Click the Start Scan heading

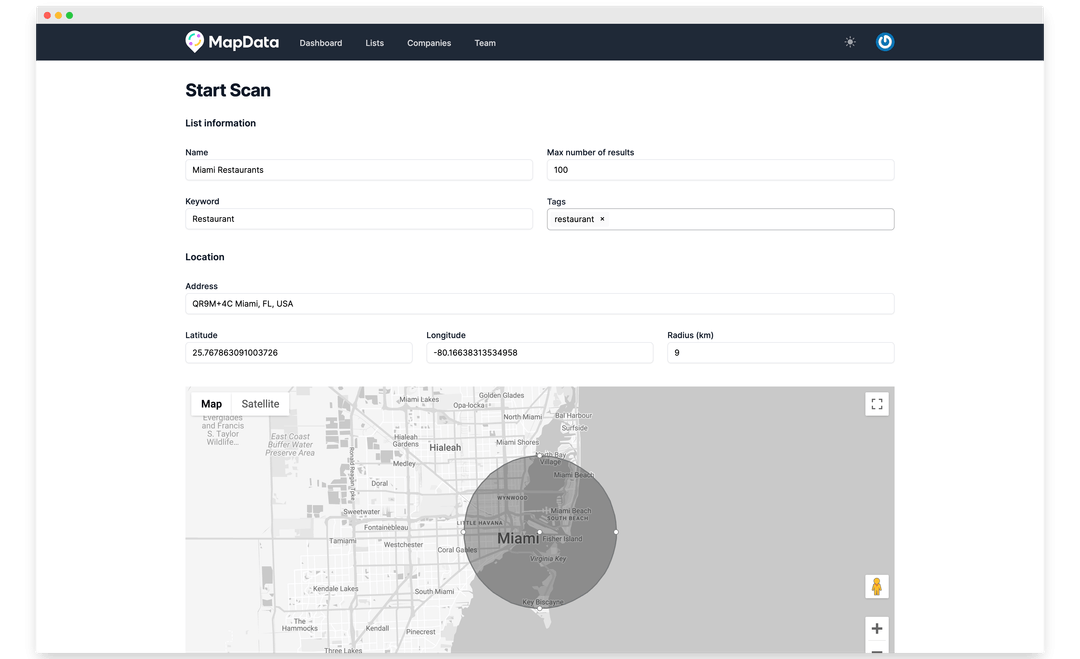pyautogui.click(x=228, y=90)
